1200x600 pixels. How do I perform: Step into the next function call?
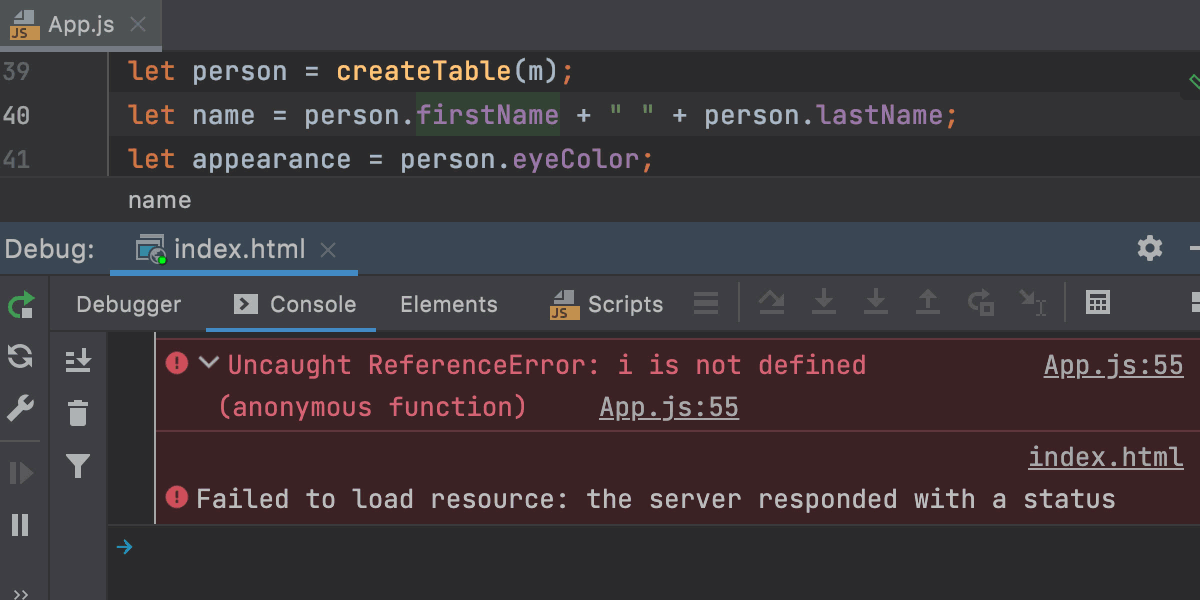[x=824, y=304]
